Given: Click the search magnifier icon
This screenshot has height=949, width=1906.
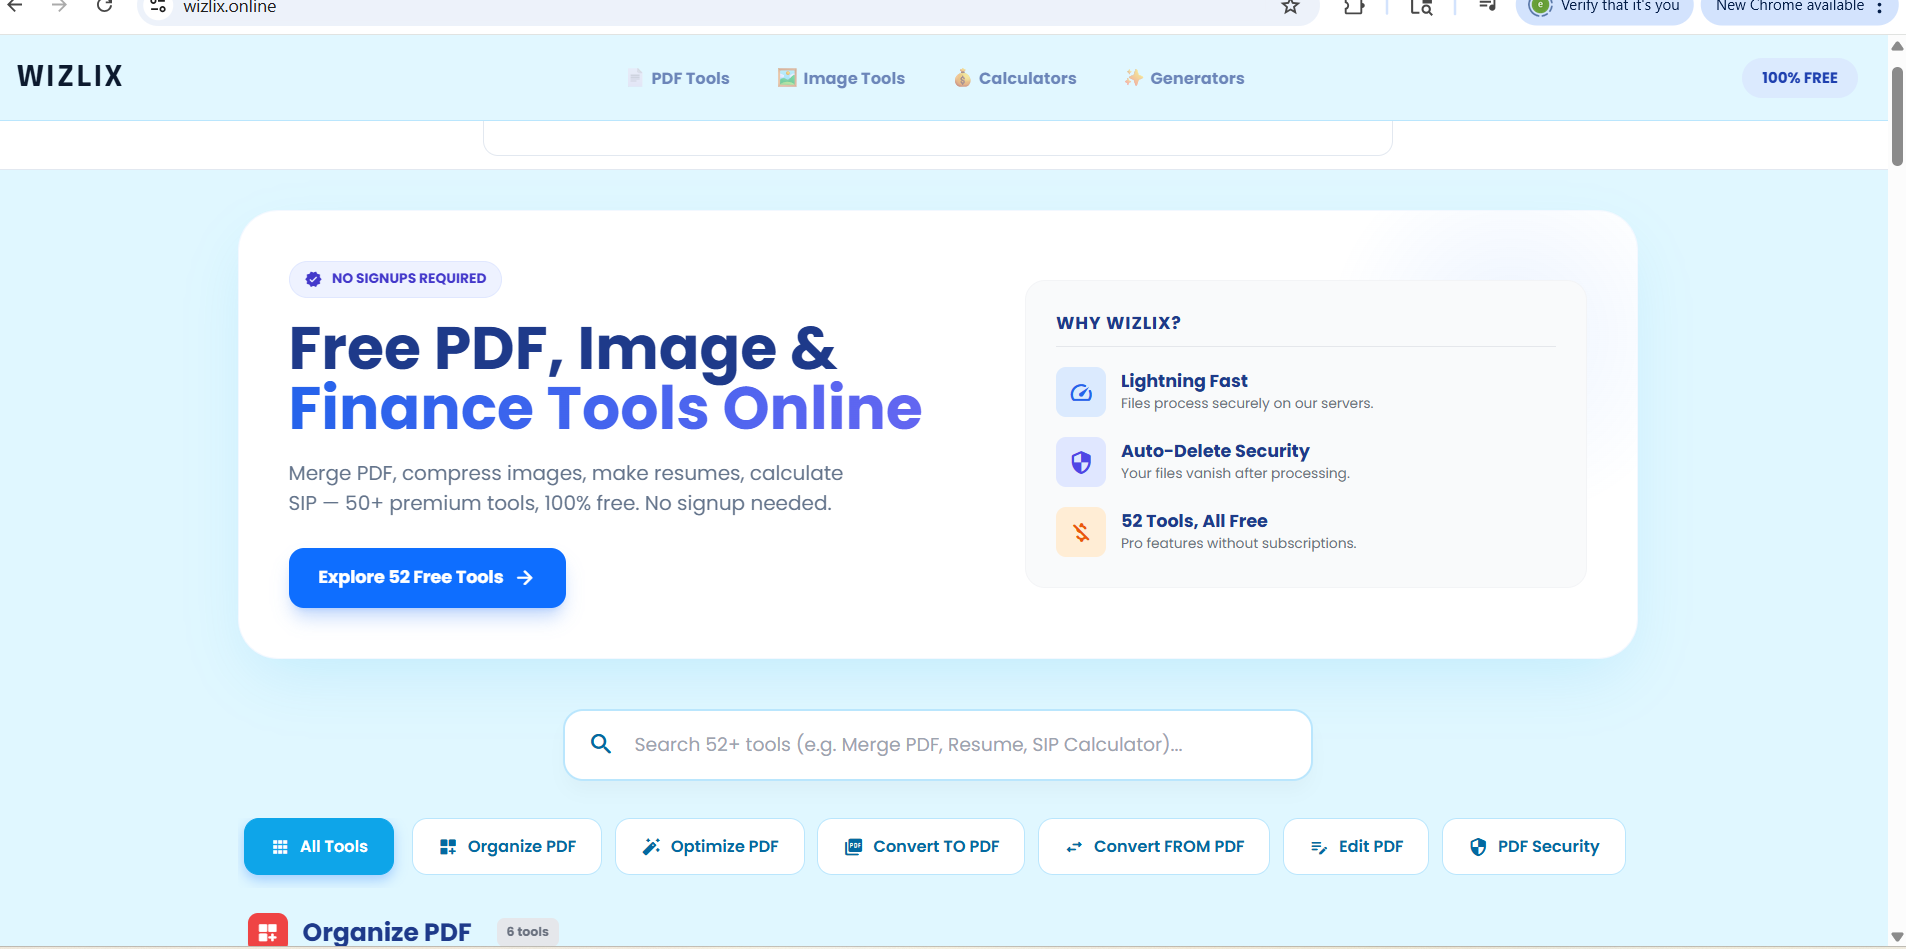Looking at the screenshot, I should point(601,744).
